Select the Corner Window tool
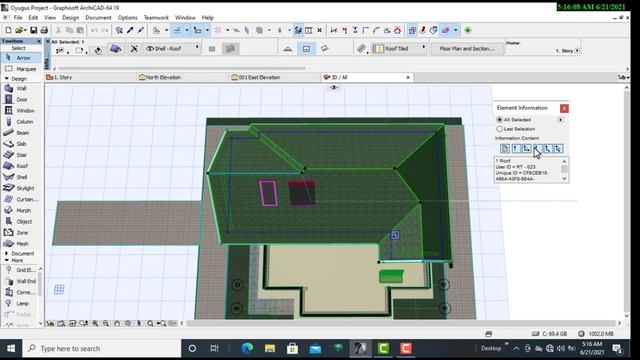This screenshot has height=360, width=640. (20, 292)
